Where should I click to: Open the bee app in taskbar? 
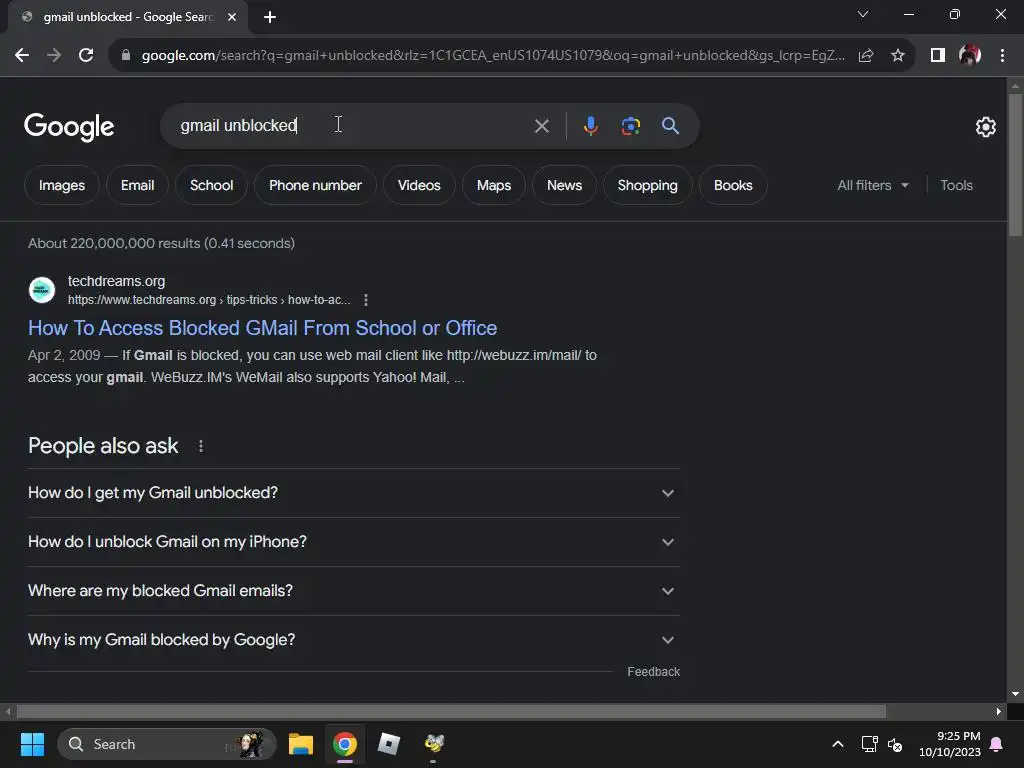point(434,744)
